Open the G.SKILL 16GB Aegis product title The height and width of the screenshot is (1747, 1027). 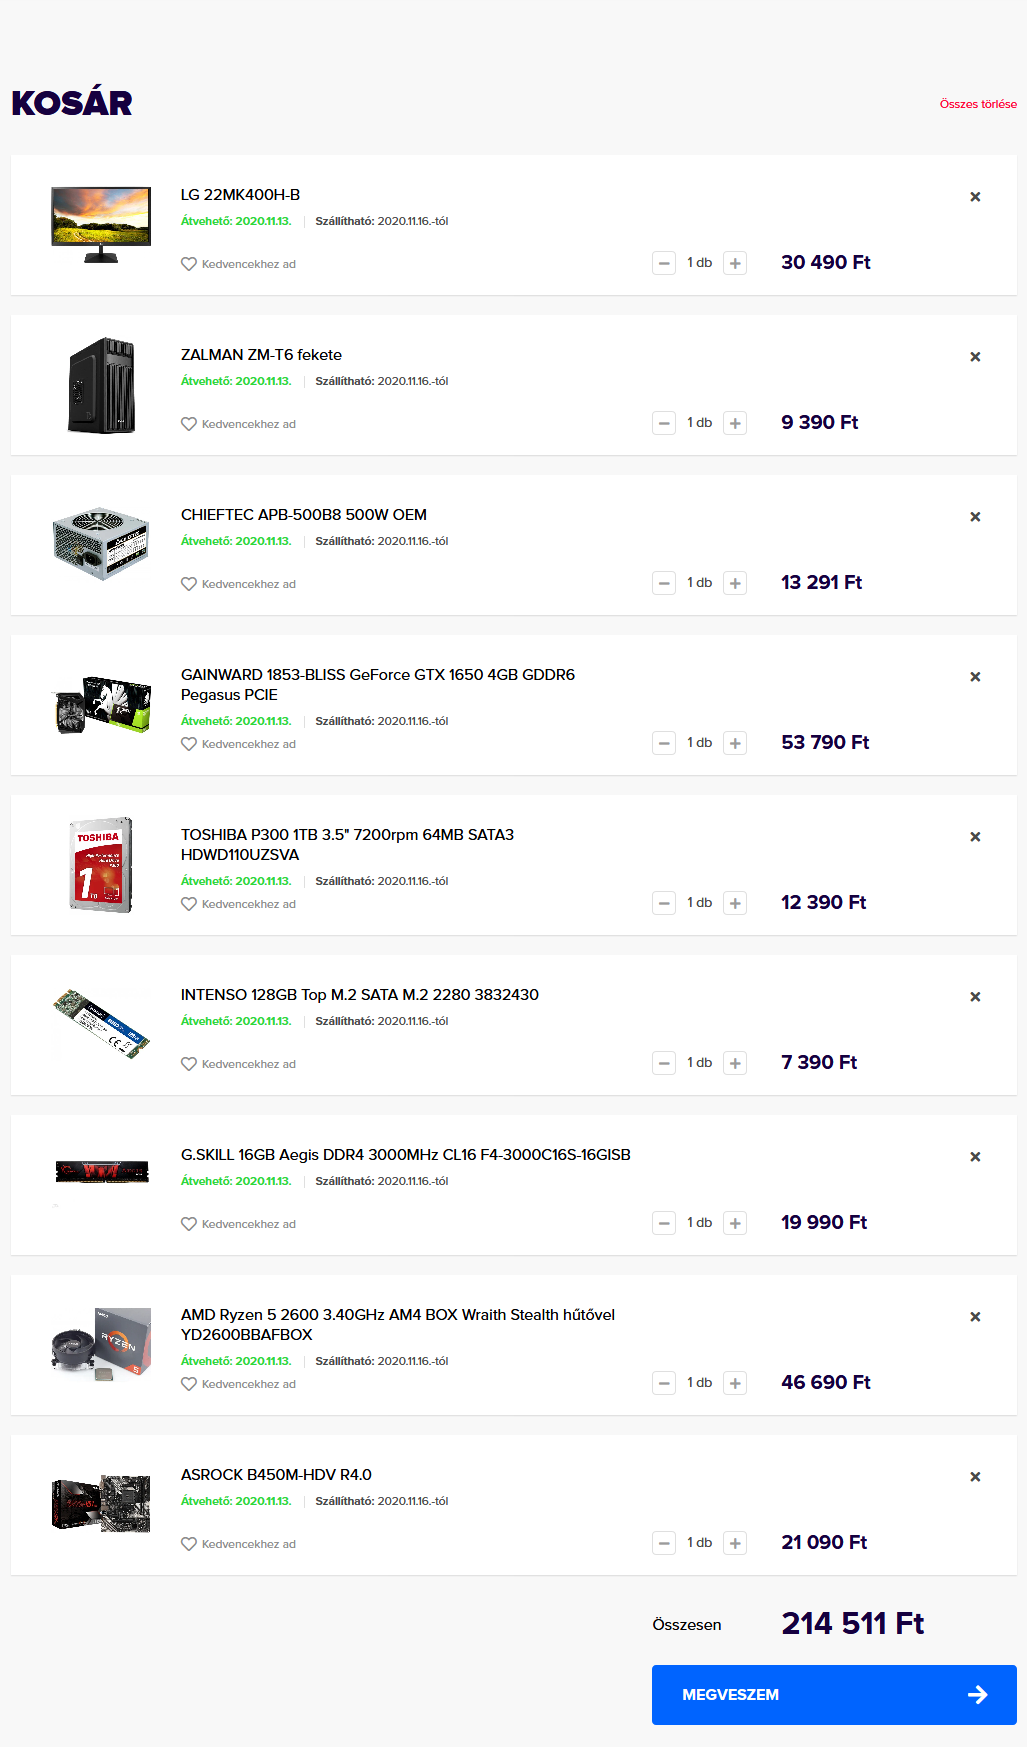point(405,1155)
